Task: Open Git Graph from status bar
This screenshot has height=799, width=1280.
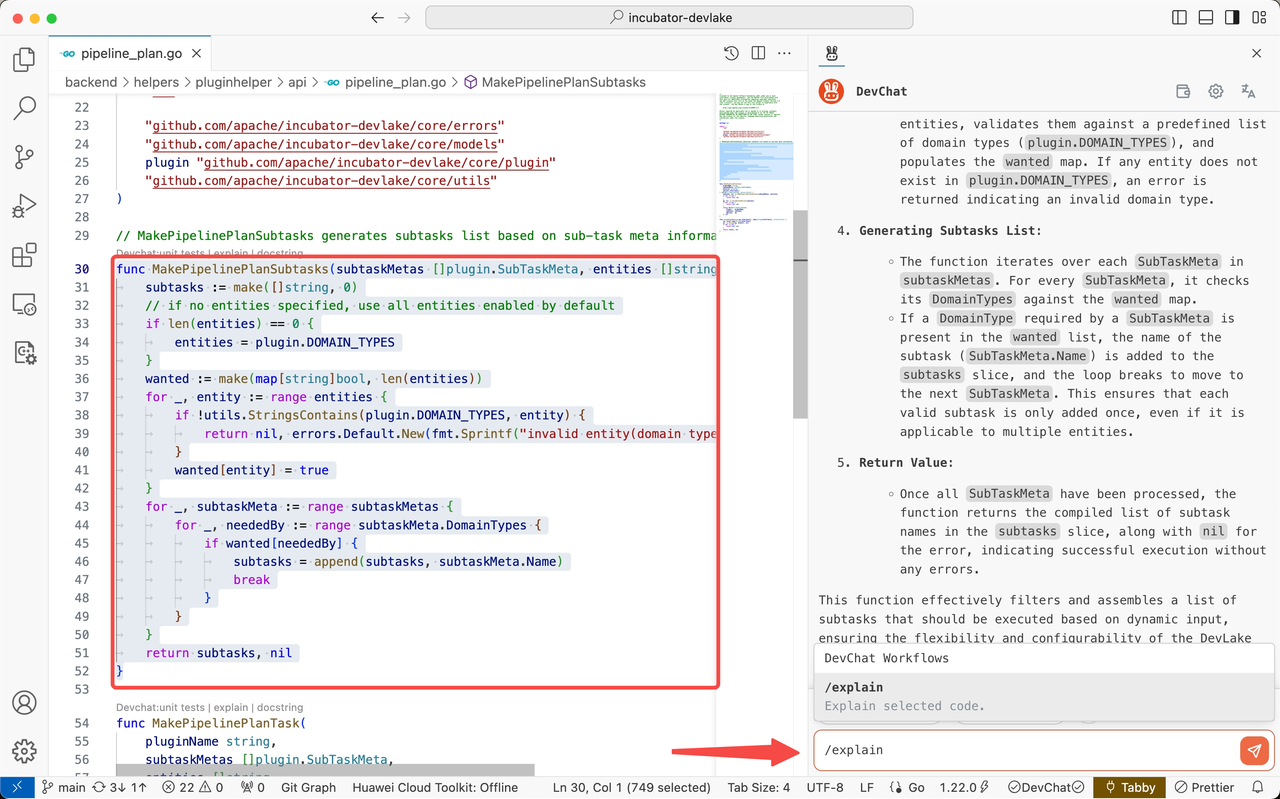Action: [309, 787]
